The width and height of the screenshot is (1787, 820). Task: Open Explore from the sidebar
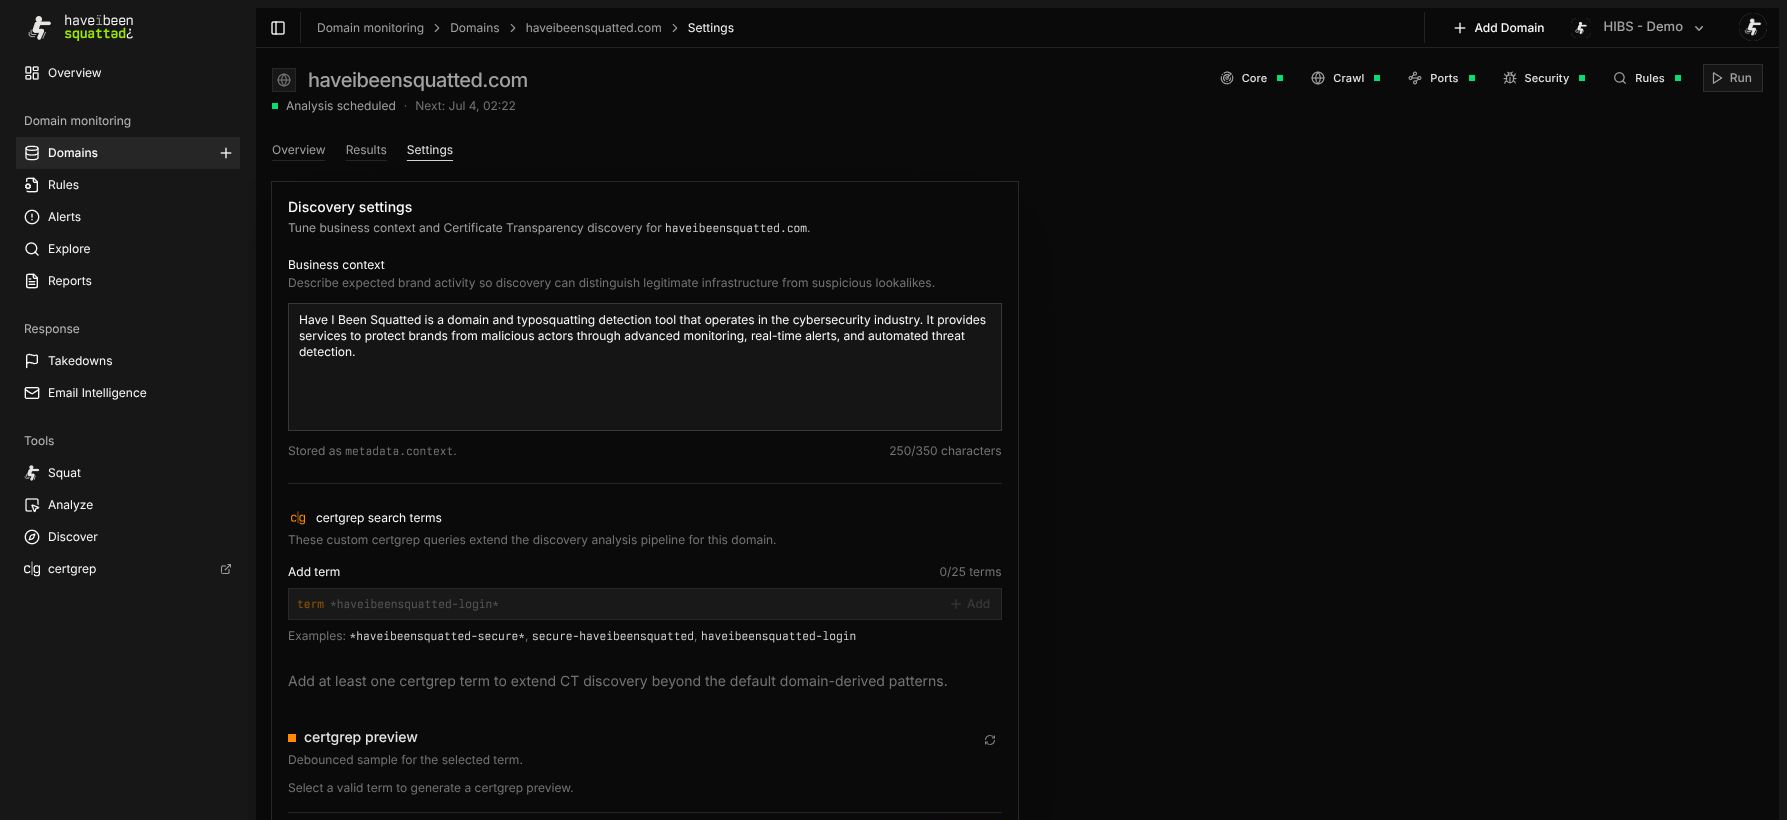coord(128,249)
